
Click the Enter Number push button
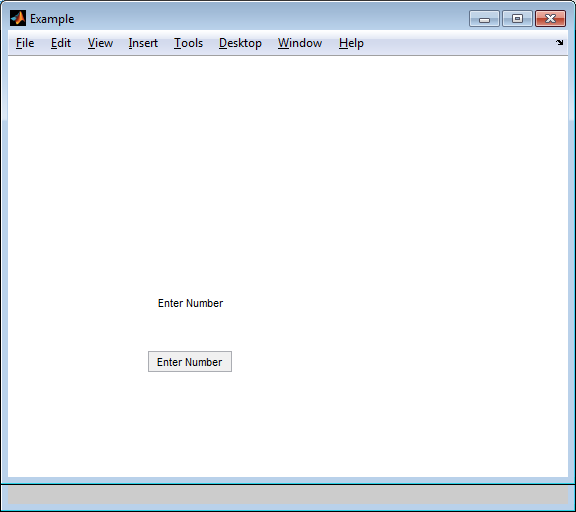[x=190, y=362]
